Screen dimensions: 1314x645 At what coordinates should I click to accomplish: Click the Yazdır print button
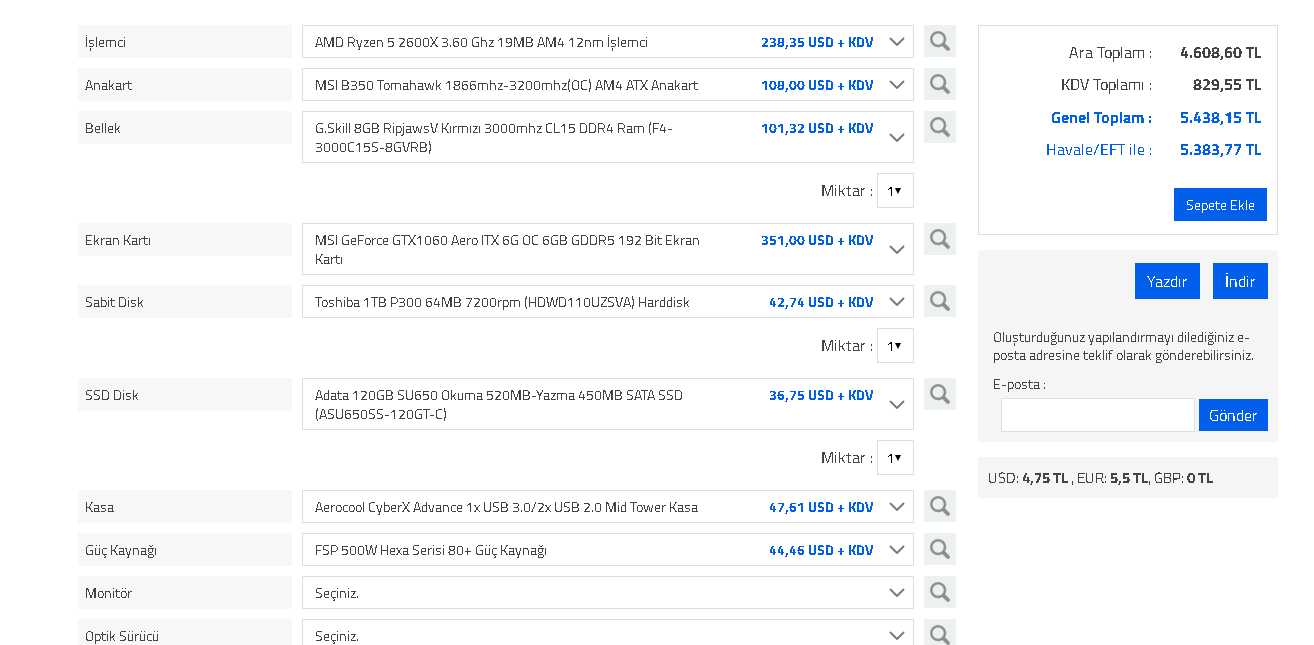[1167, 281]
